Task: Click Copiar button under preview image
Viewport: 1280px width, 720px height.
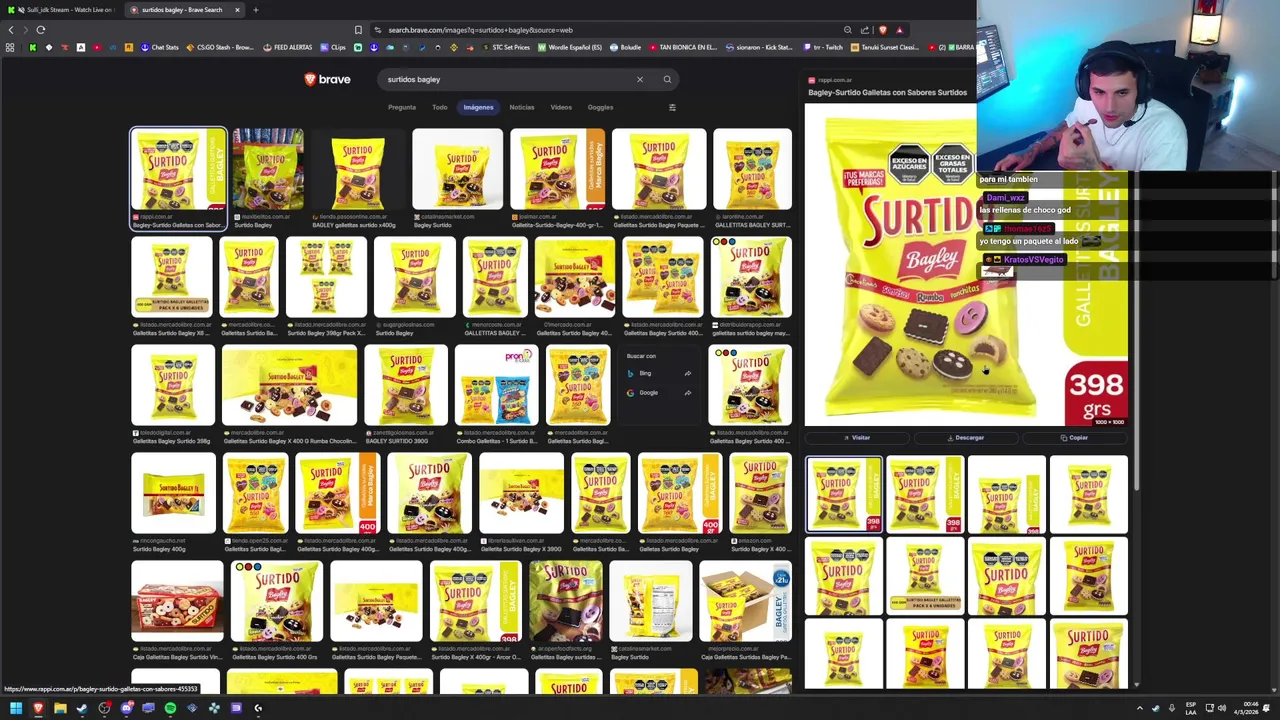Action: (1074, 437)
